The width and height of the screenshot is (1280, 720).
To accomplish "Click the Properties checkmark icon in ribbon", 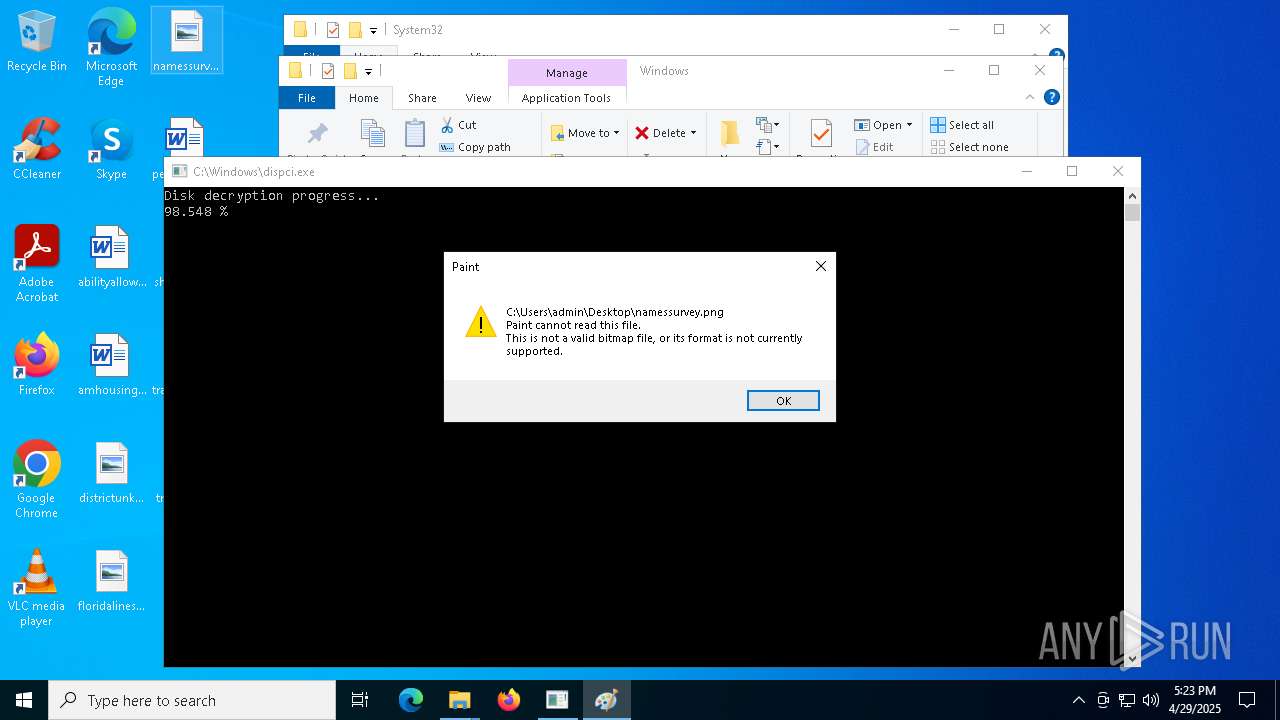I will (821, 134).
